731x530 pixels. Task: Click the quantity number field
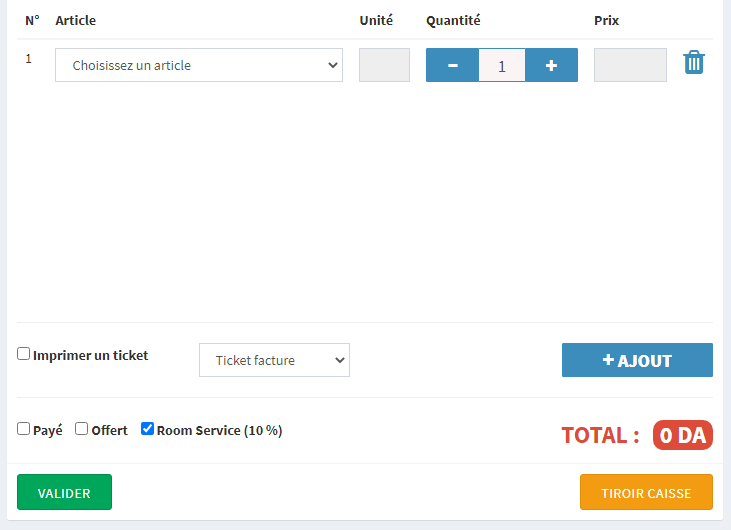tap(501, 66)
